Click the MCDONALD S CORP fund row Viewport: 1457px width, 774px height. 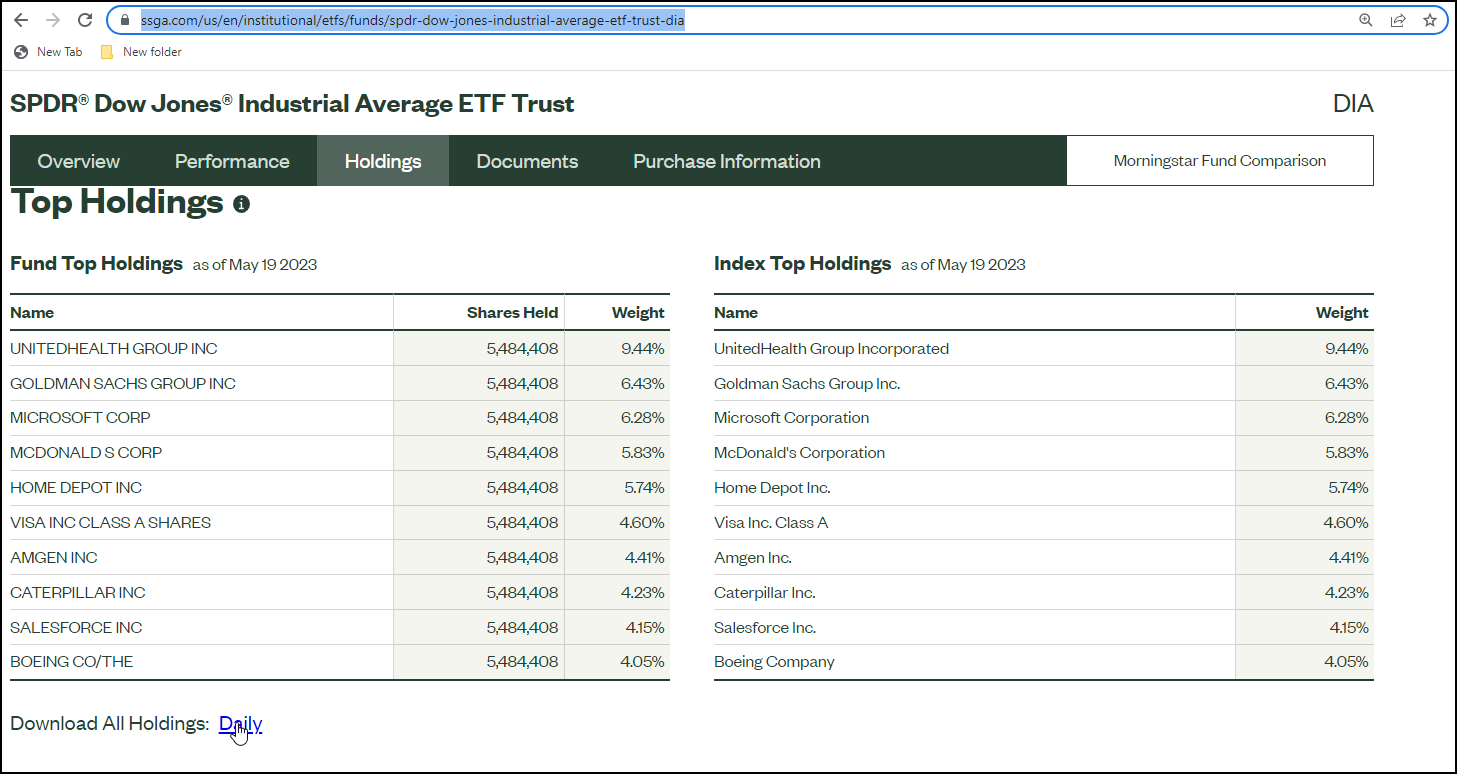click(x=340, y=453)
